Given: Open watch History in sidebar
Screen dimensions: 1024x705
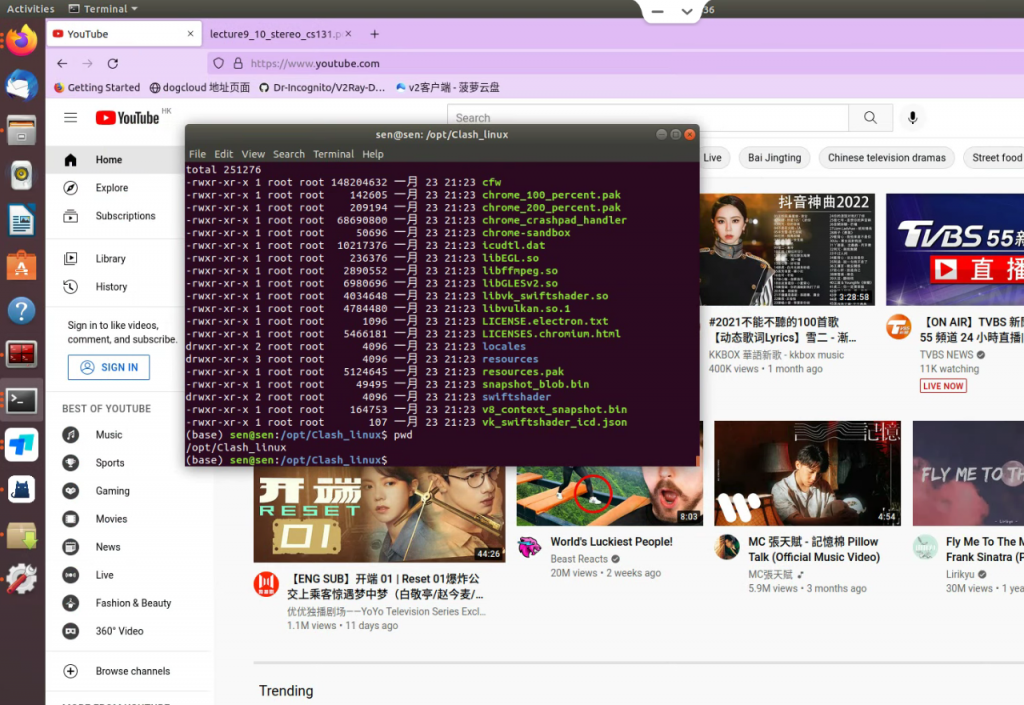Looking at the screenshot, I should pos(111,287).
